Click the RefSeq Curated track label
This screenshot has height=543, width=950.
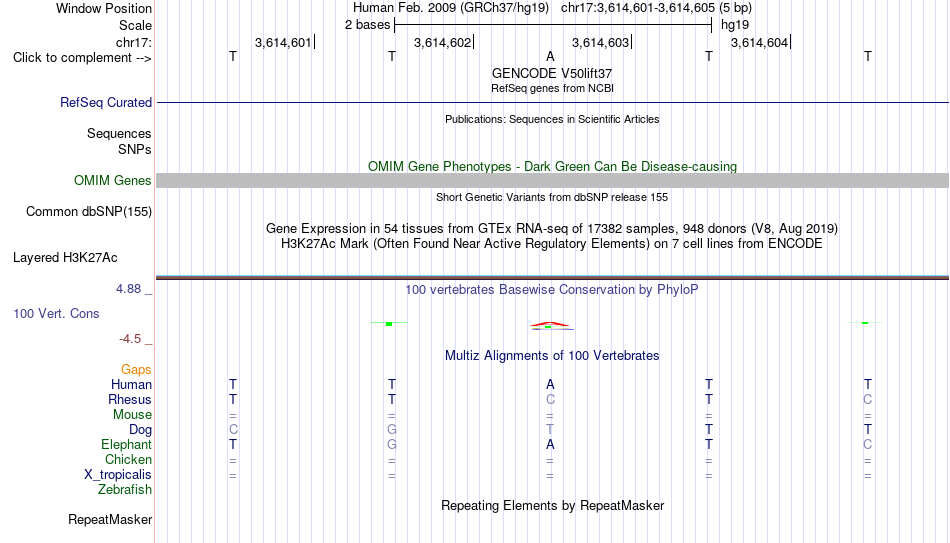(x=105, y=102)
